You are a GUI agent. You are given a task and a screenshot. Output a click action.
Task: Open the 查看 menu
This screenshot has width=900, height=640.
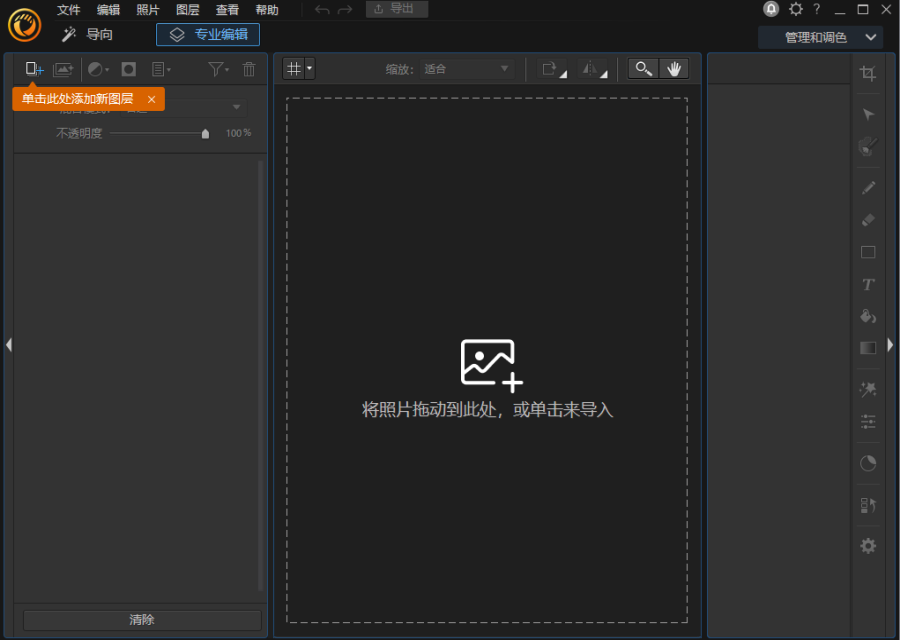(227, 10)
